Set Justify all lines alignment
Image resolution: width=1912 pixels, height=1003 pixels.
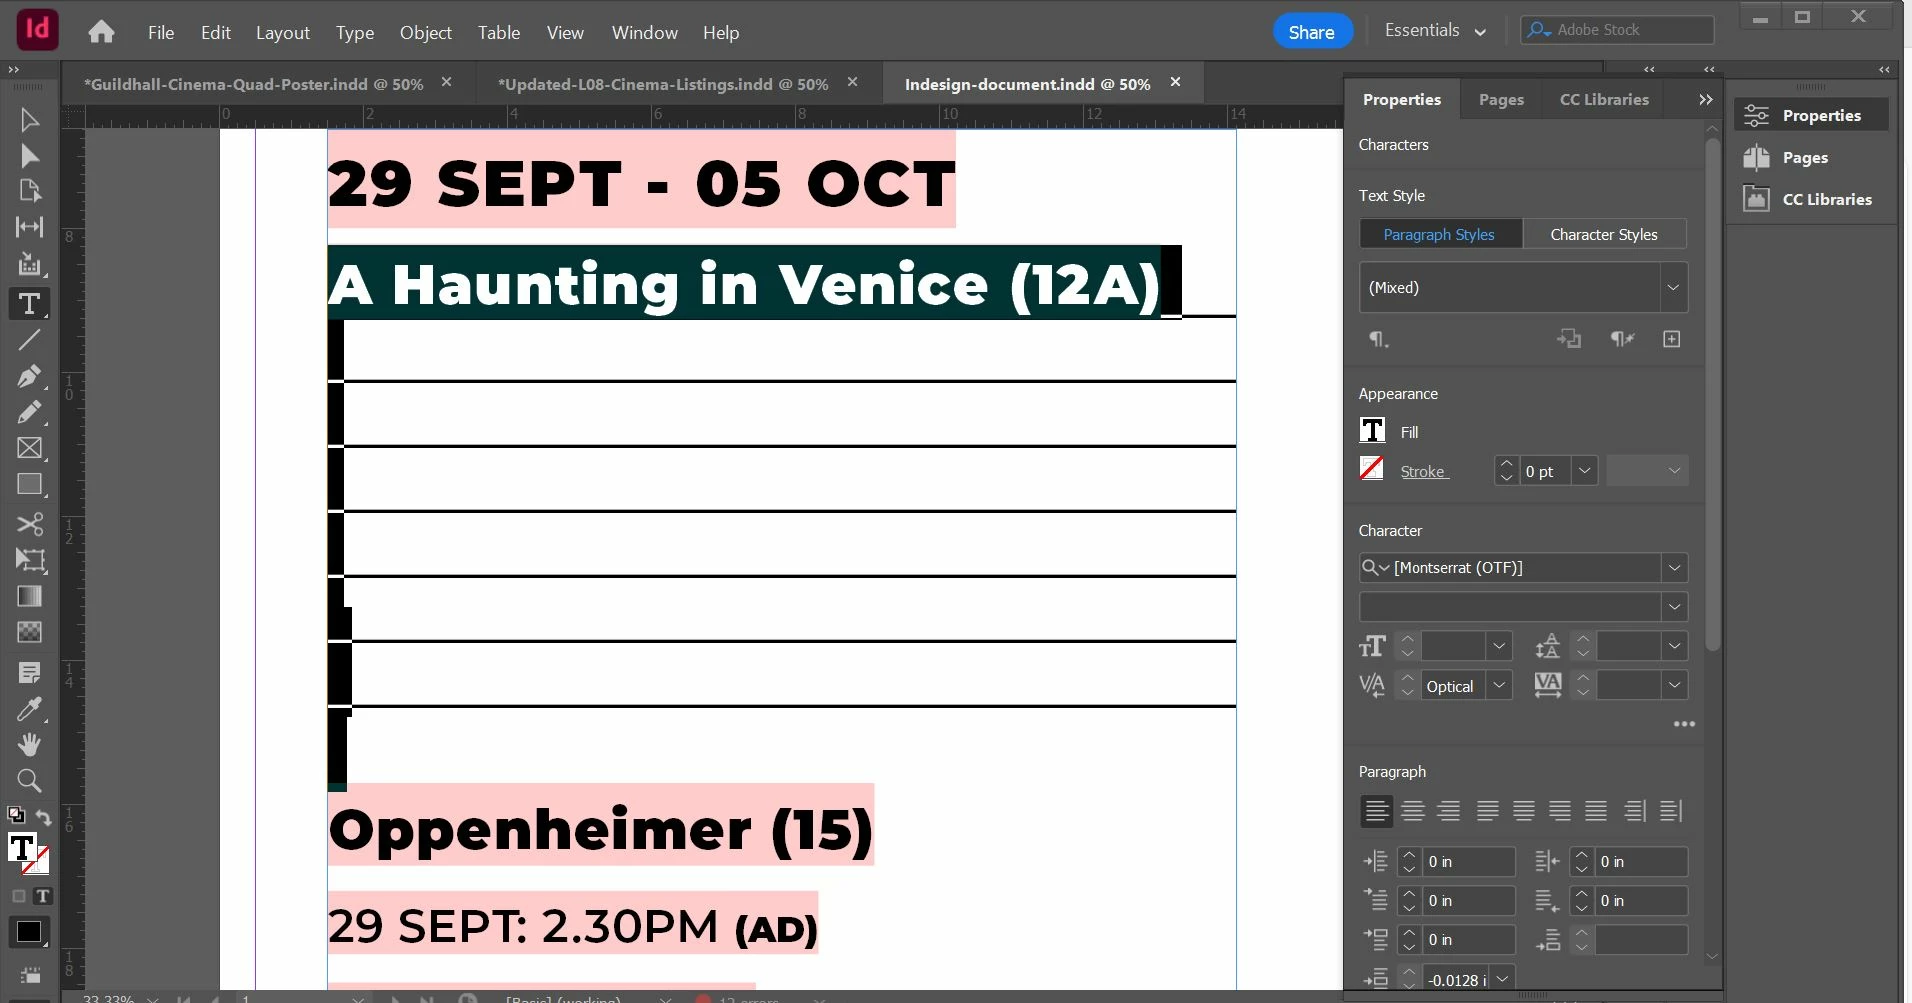[x=1596, y=811]
